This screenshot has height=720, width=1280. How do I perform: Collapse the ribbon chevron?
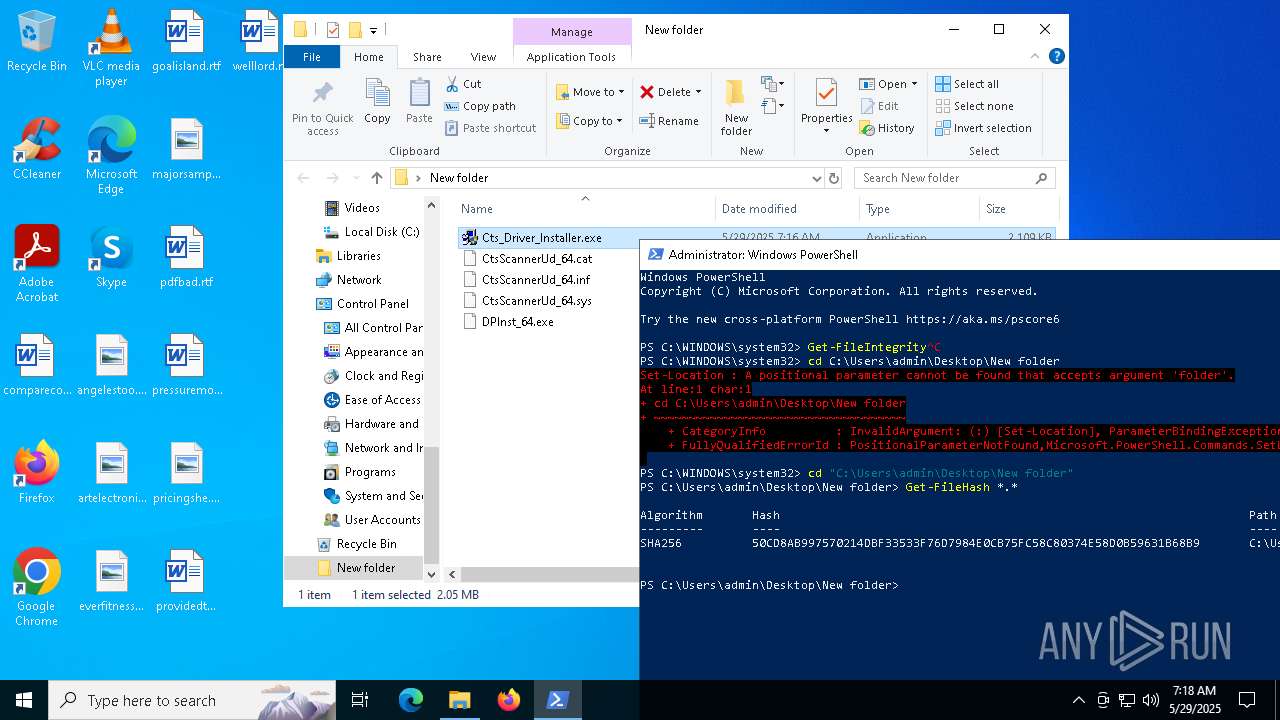[1037, 57]
